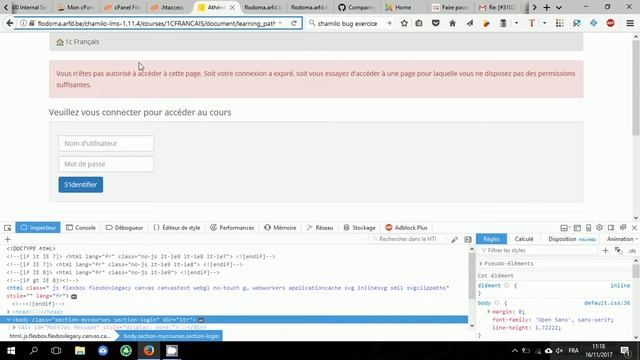Switch to the Console tab

point(81,228)
